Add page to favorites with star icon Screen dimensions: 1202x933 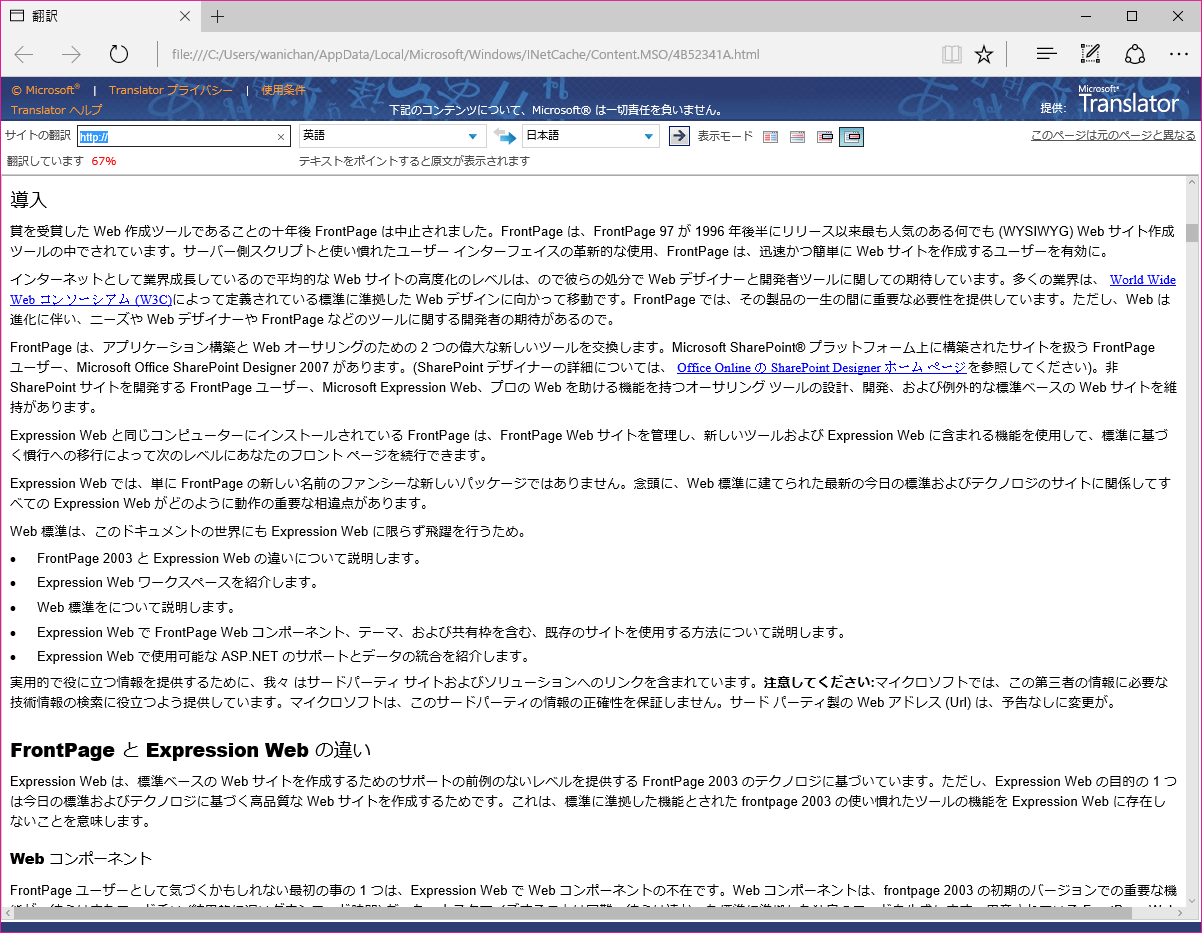tap(984, 54)
